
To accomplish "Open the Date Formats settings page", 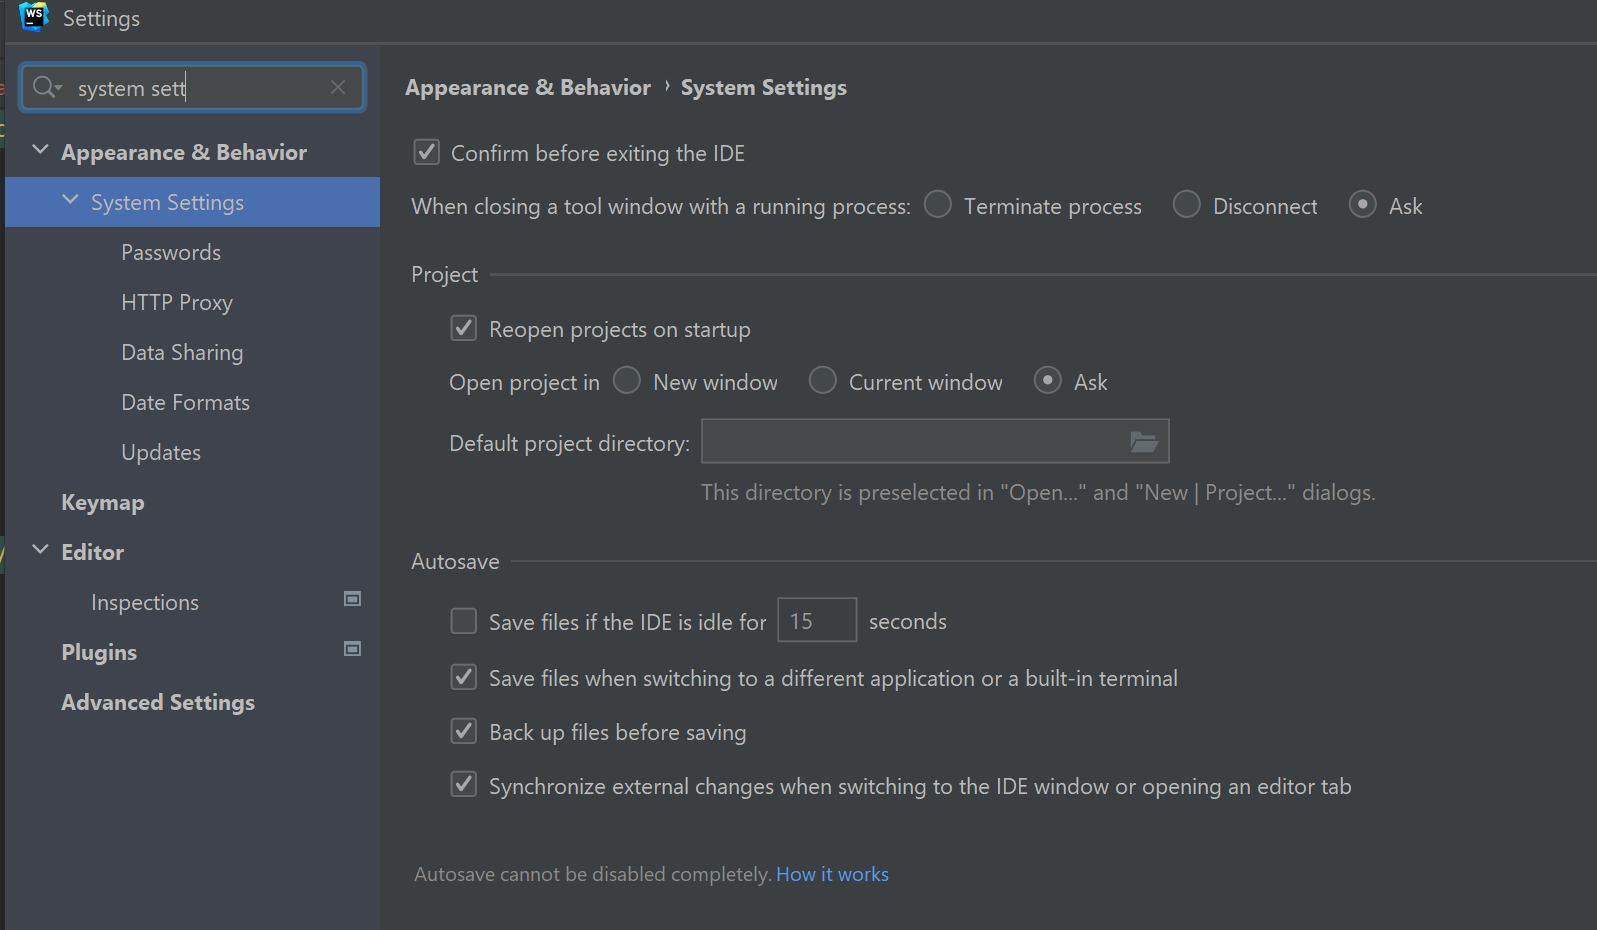I will [x=185, y=402].
